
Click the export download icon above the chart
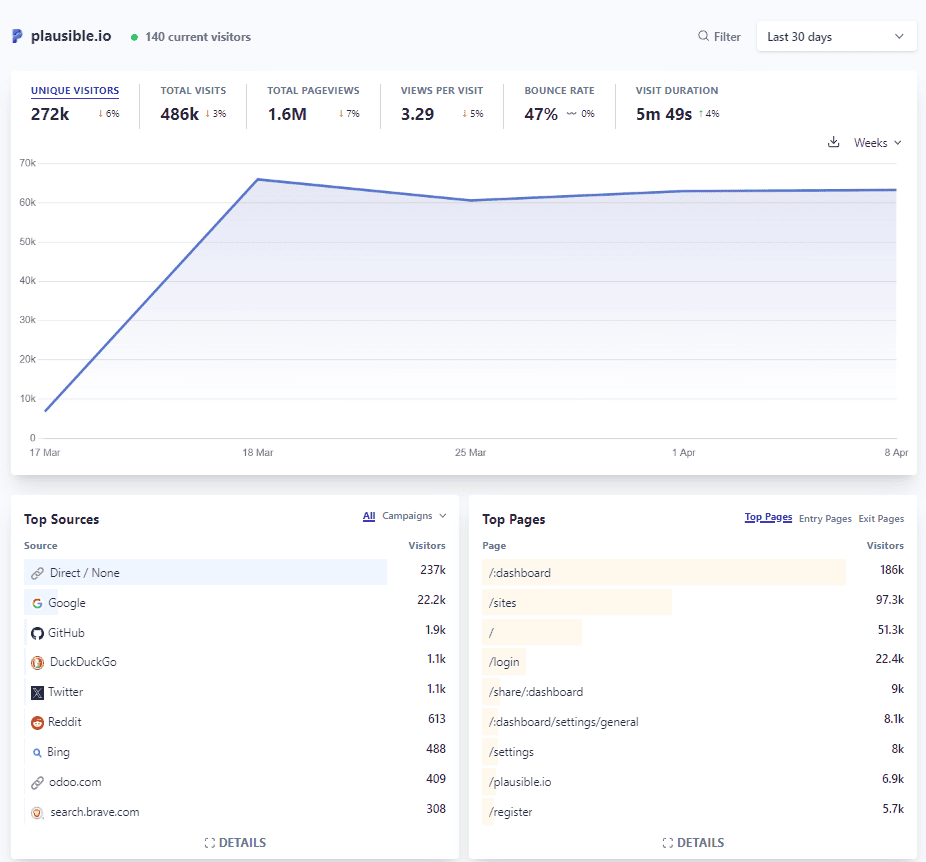click(x=833, y=142)
